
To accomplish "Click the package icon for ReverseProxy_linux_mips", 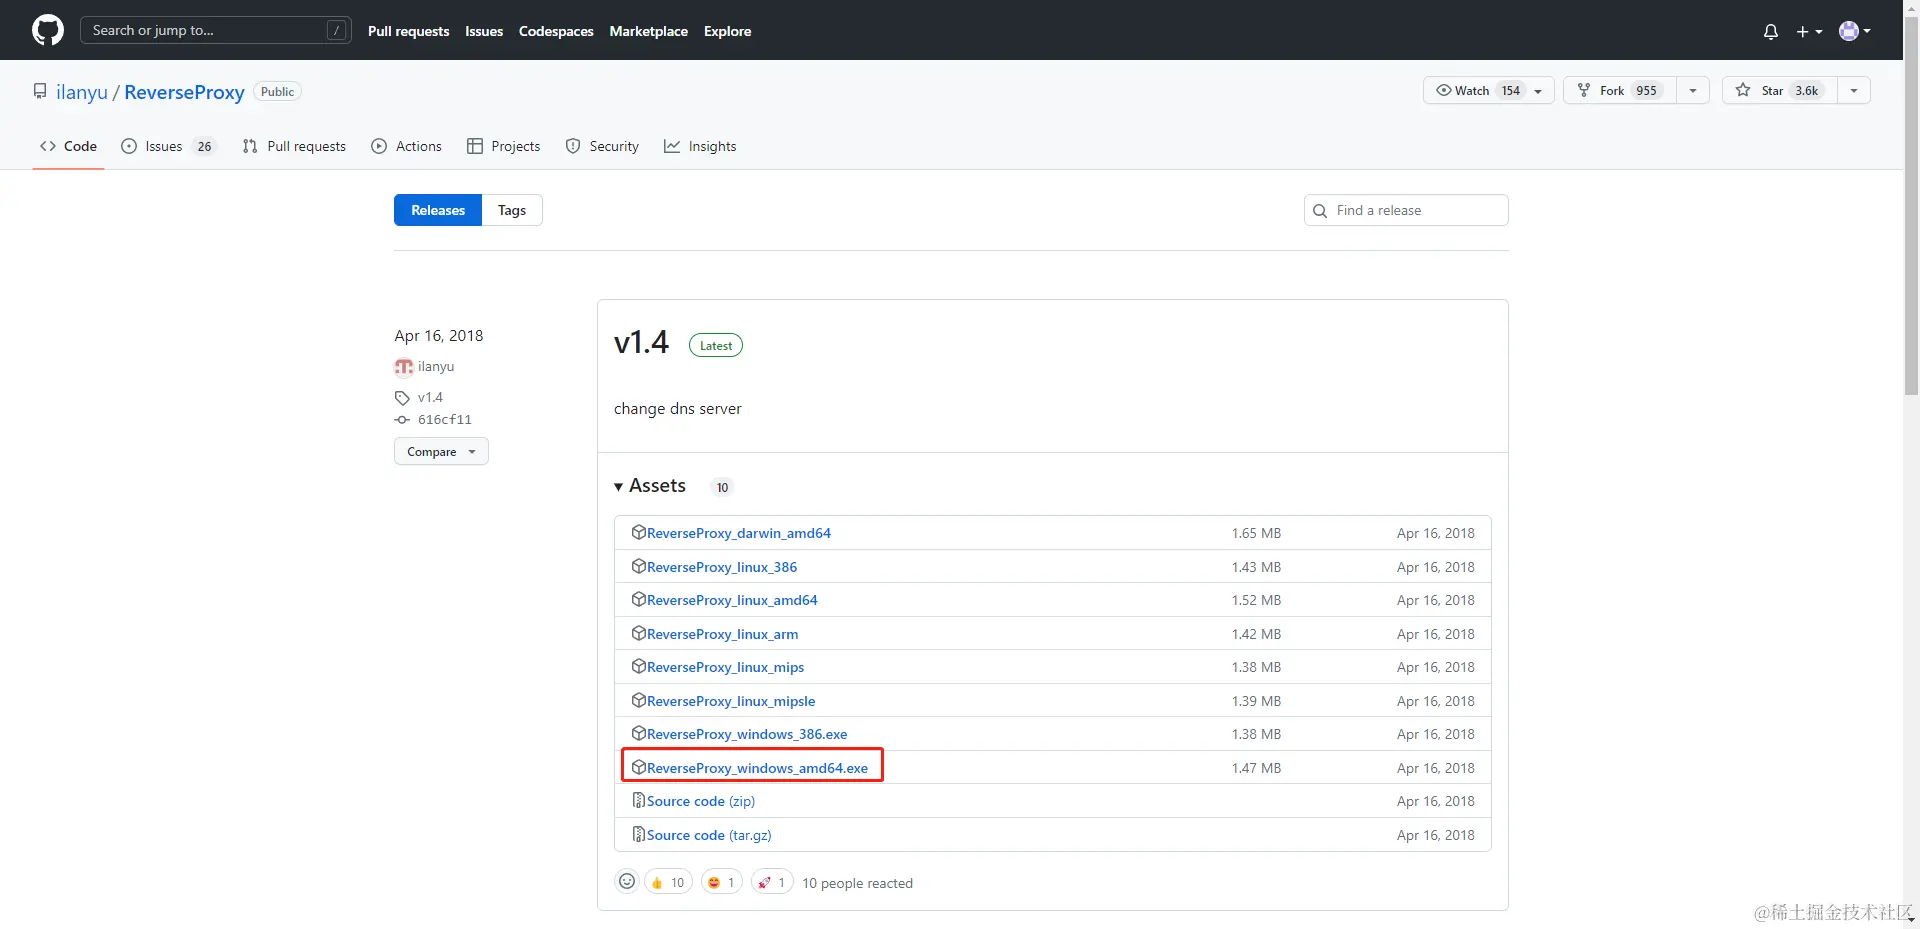I will point(638,666).
